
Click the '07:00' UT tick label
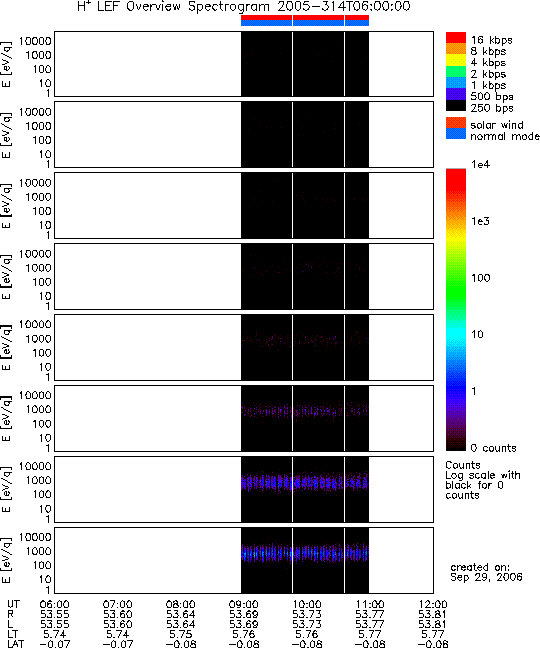click(x=118, y=605)
